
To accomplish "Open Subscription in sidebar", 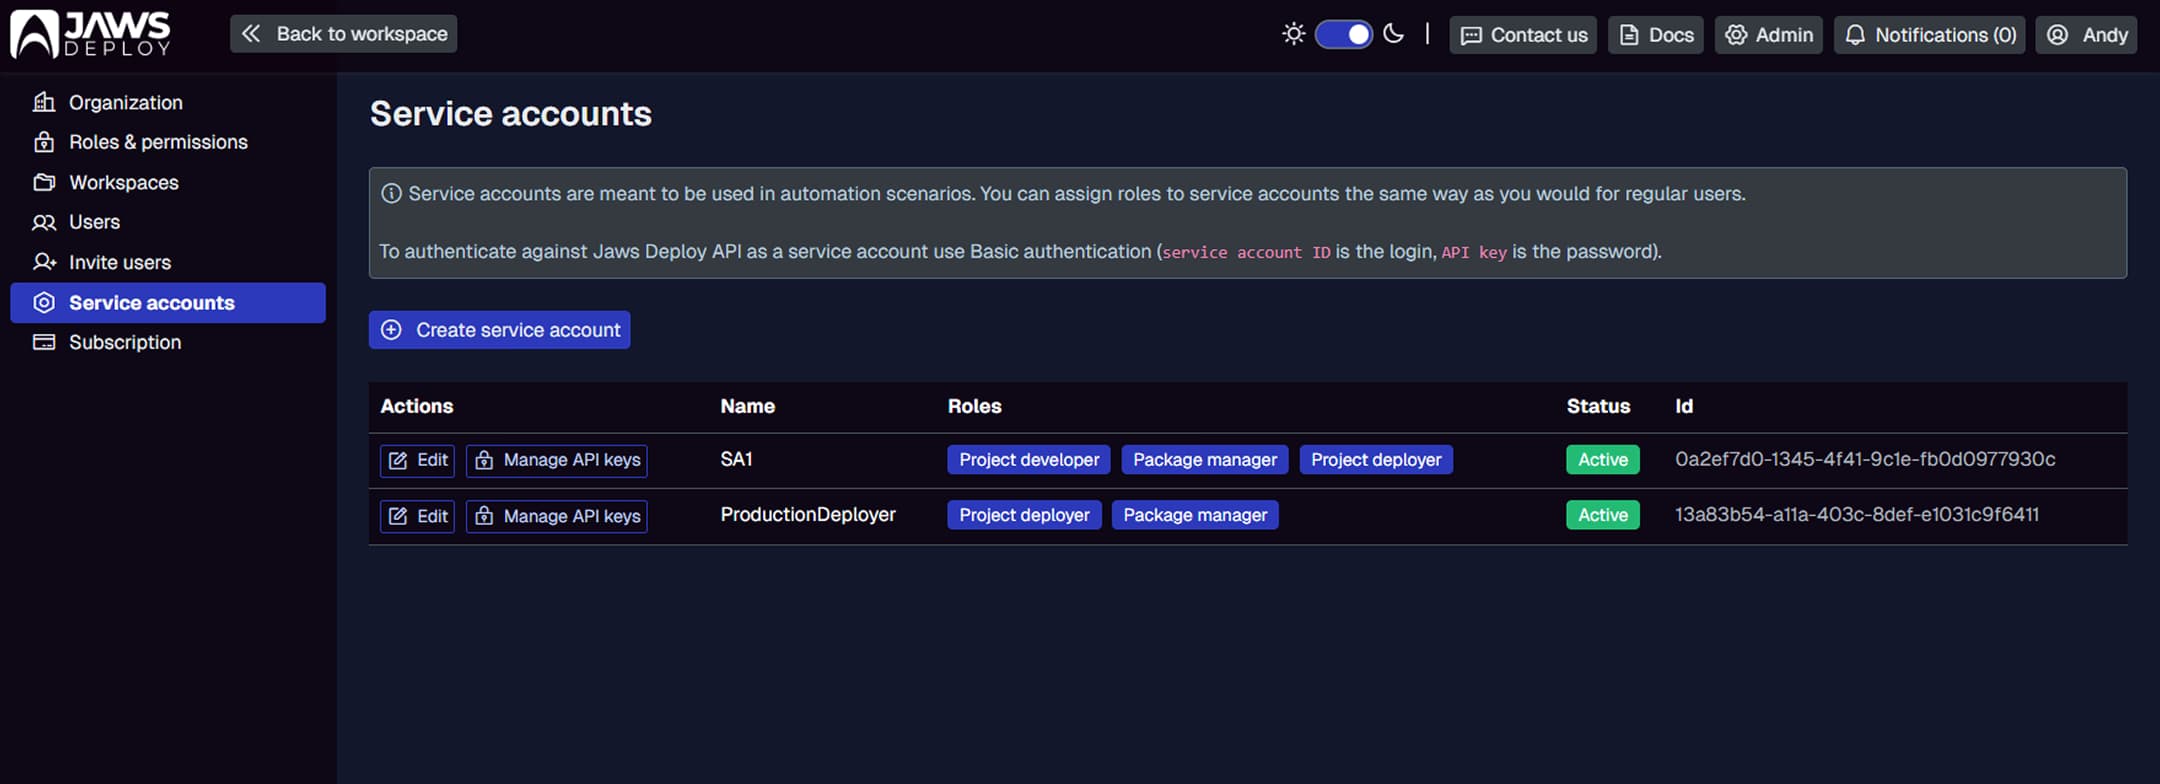I will tap(168, 342).
